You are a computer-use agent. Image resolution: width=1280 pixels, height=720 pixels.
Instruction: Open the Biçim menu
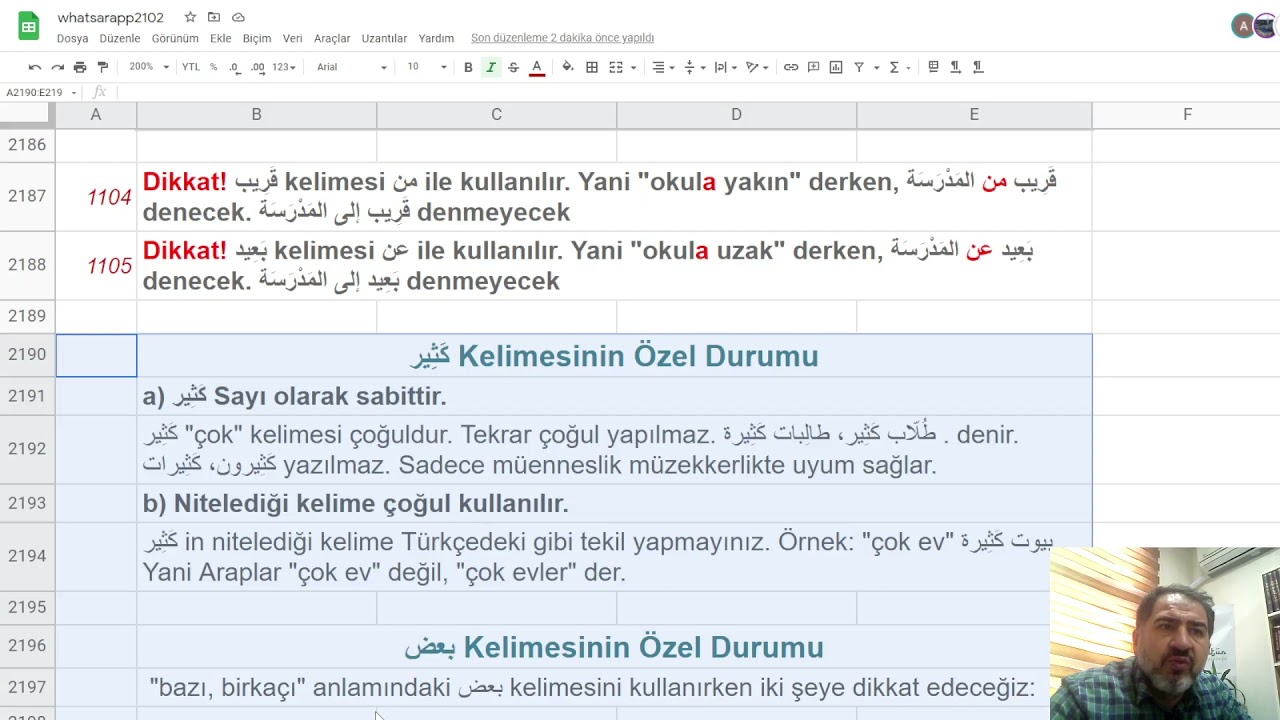point(257,38)
